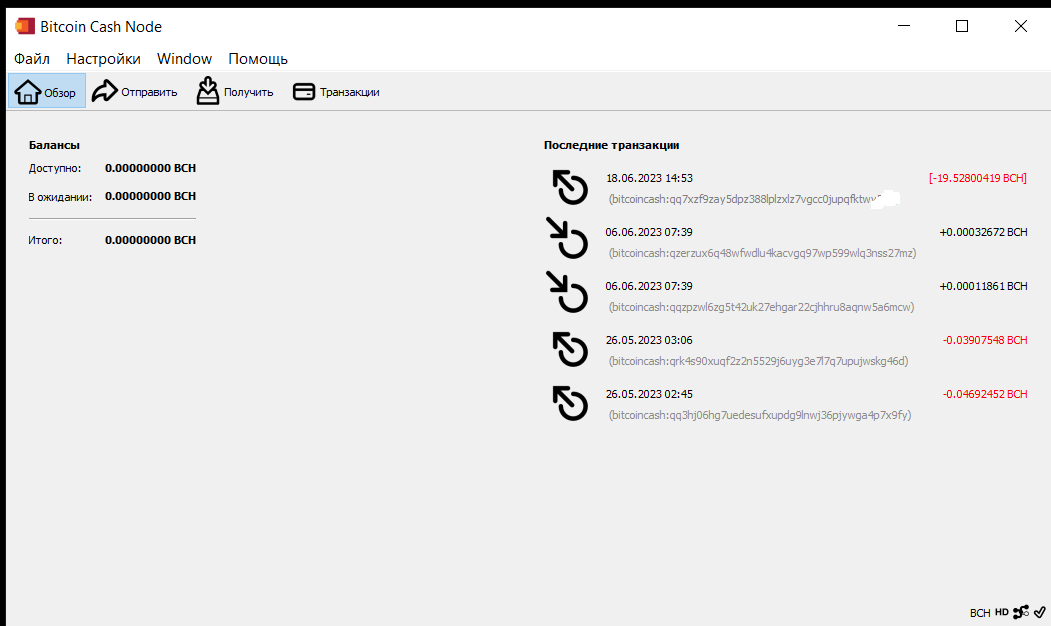Click the Балансы heading

click(x=54, y=145)
